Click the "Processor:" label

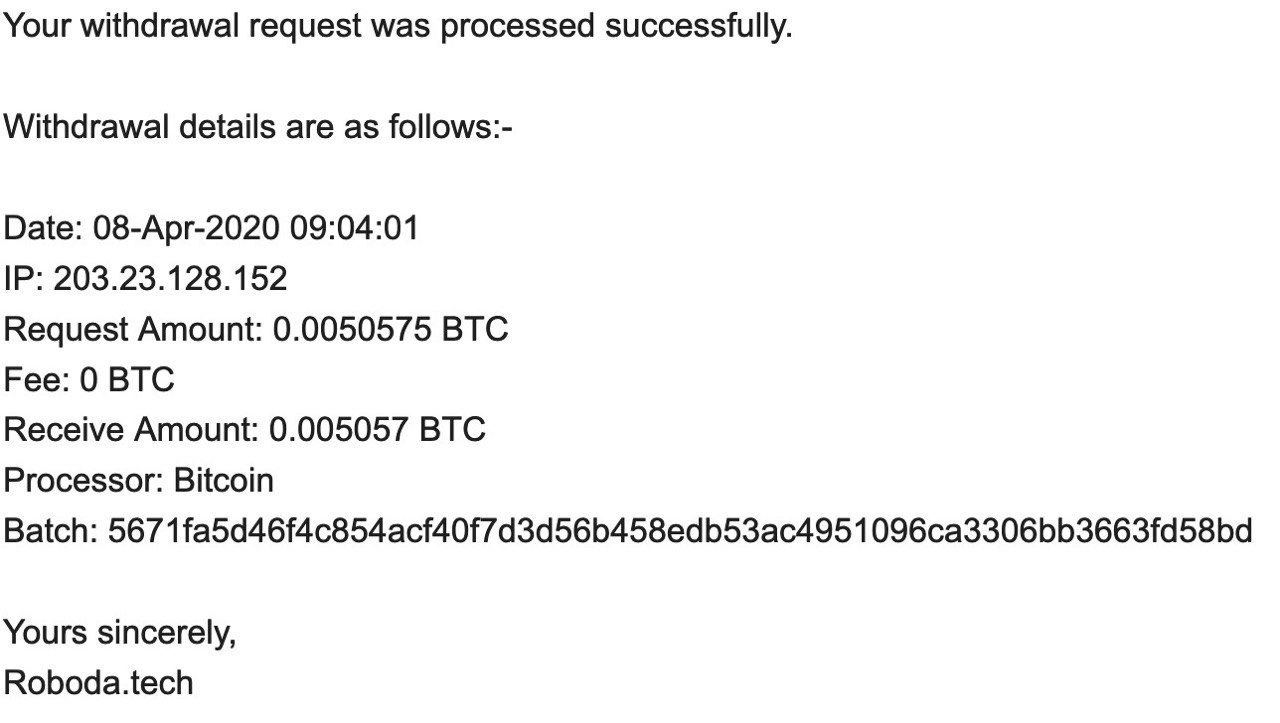83,480
